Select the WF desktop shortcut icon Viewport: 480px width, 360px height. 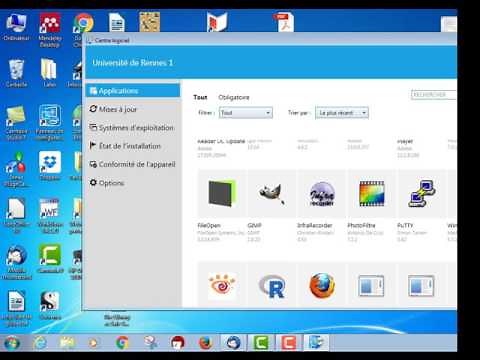(x=50, y=216)
